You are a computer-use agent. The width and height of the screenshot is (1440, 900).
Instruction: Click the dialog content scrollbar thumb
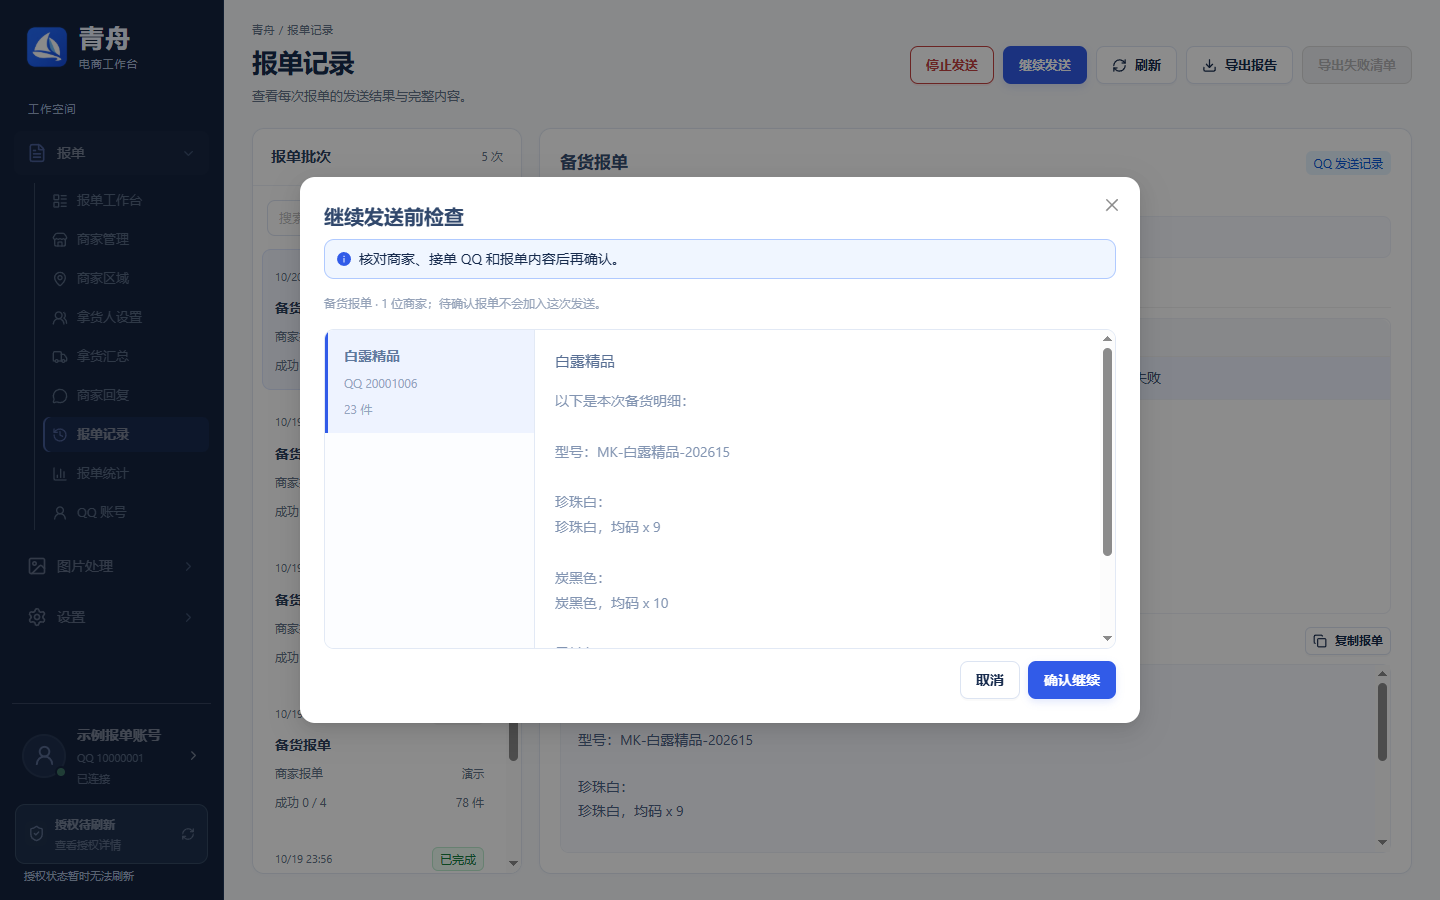(x=1107, y=451)
